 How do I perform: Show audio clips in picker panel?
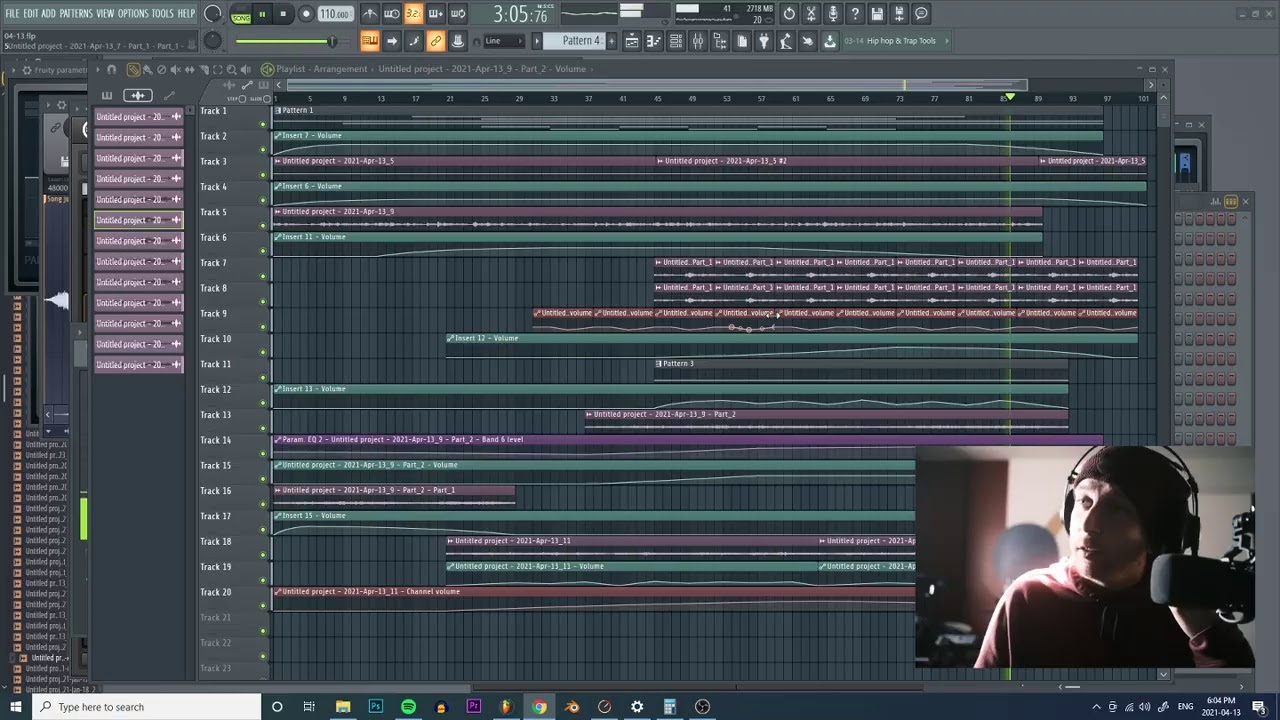[x=138, y=95]
